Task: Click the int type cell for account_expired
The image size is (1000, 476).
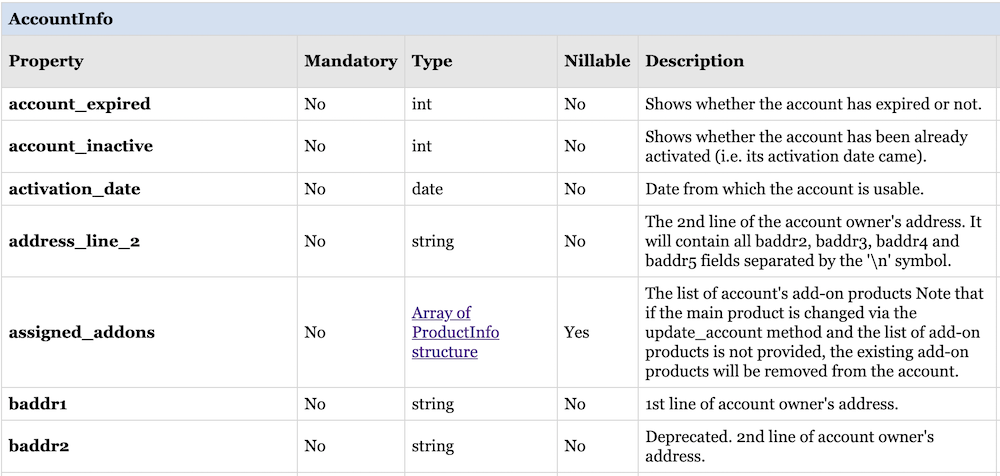Action: pyautogui.click(x=422, y=104)
